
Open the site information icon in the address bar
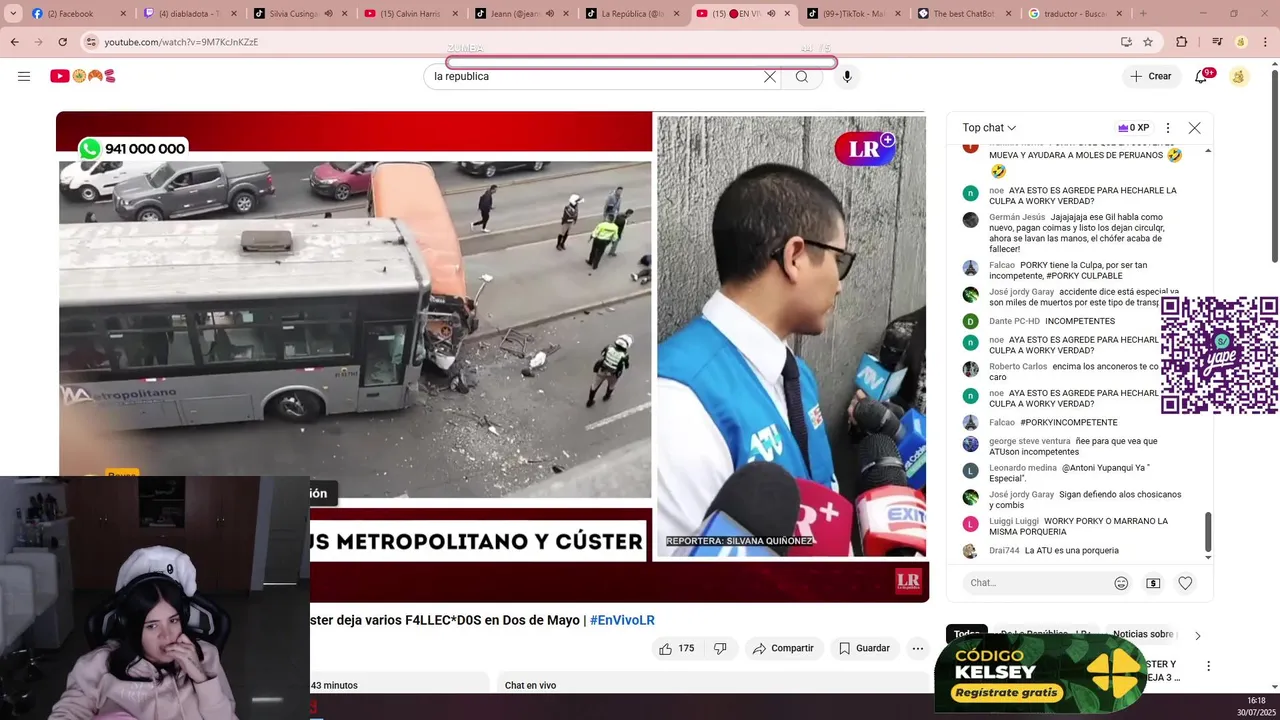[91, 42]
